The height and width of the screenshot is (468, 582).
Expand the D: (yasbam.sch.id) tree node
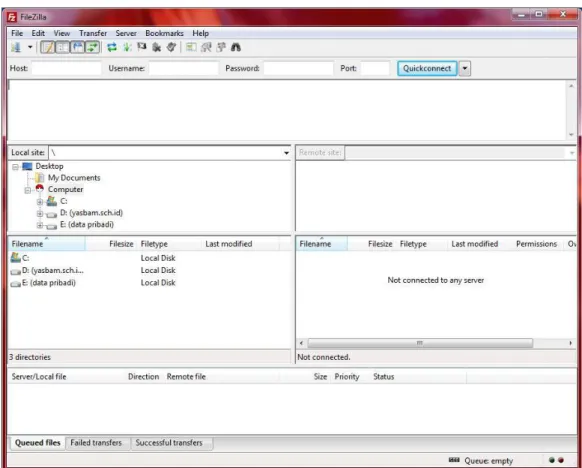(40, 213)
